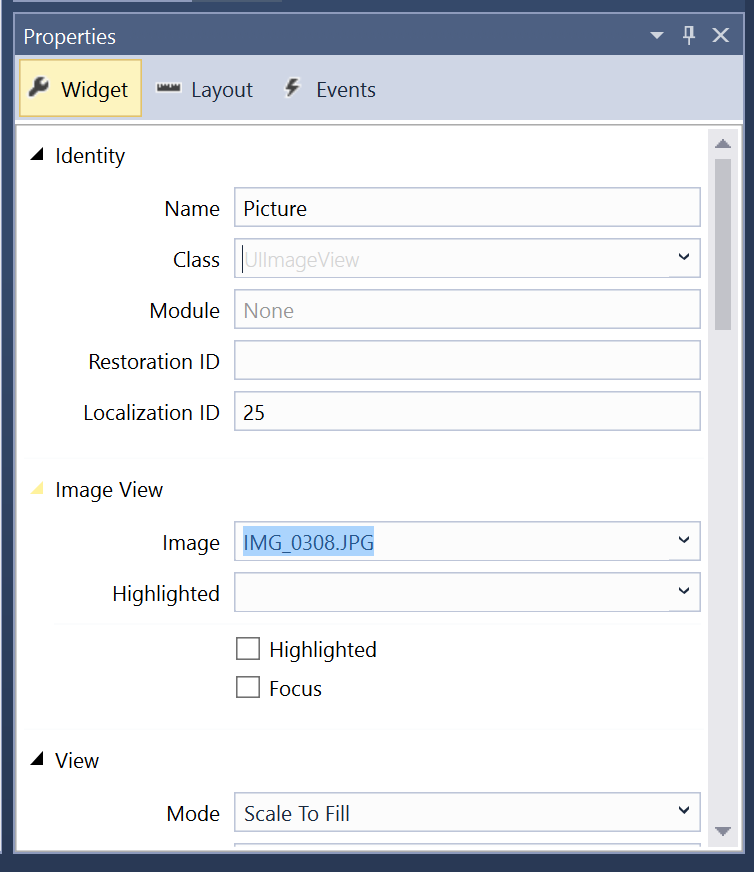
Task: Switch to the Events tab
Action: click(330, 89)
